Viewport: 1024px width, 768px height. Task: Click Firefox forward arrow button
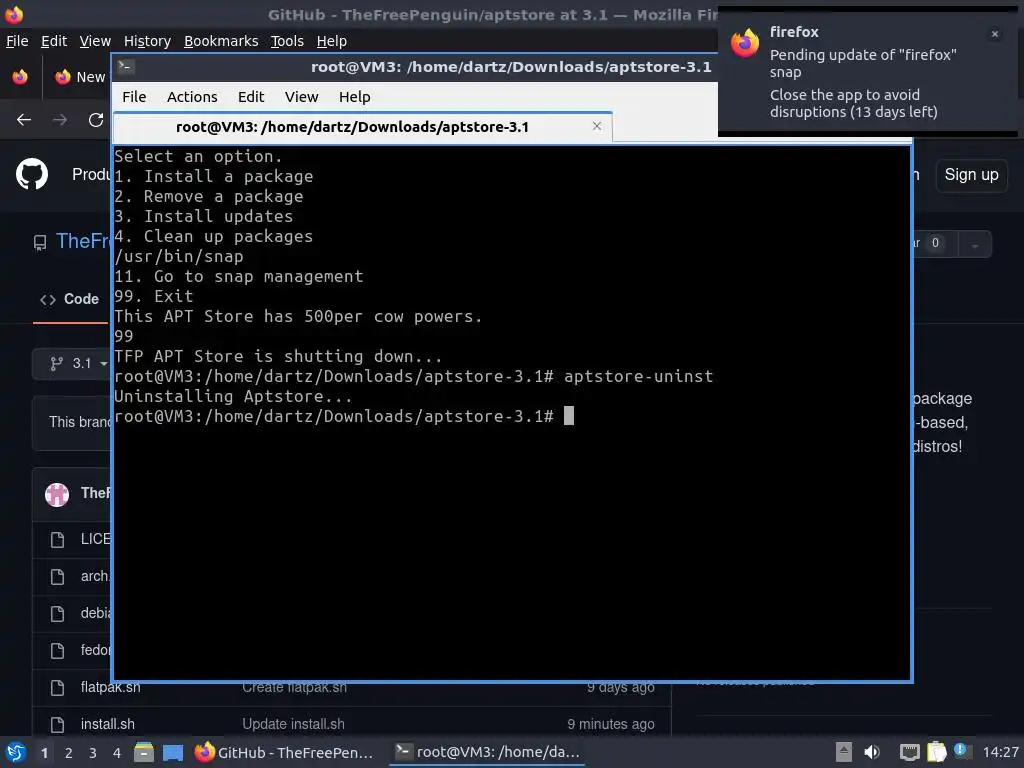60,120
